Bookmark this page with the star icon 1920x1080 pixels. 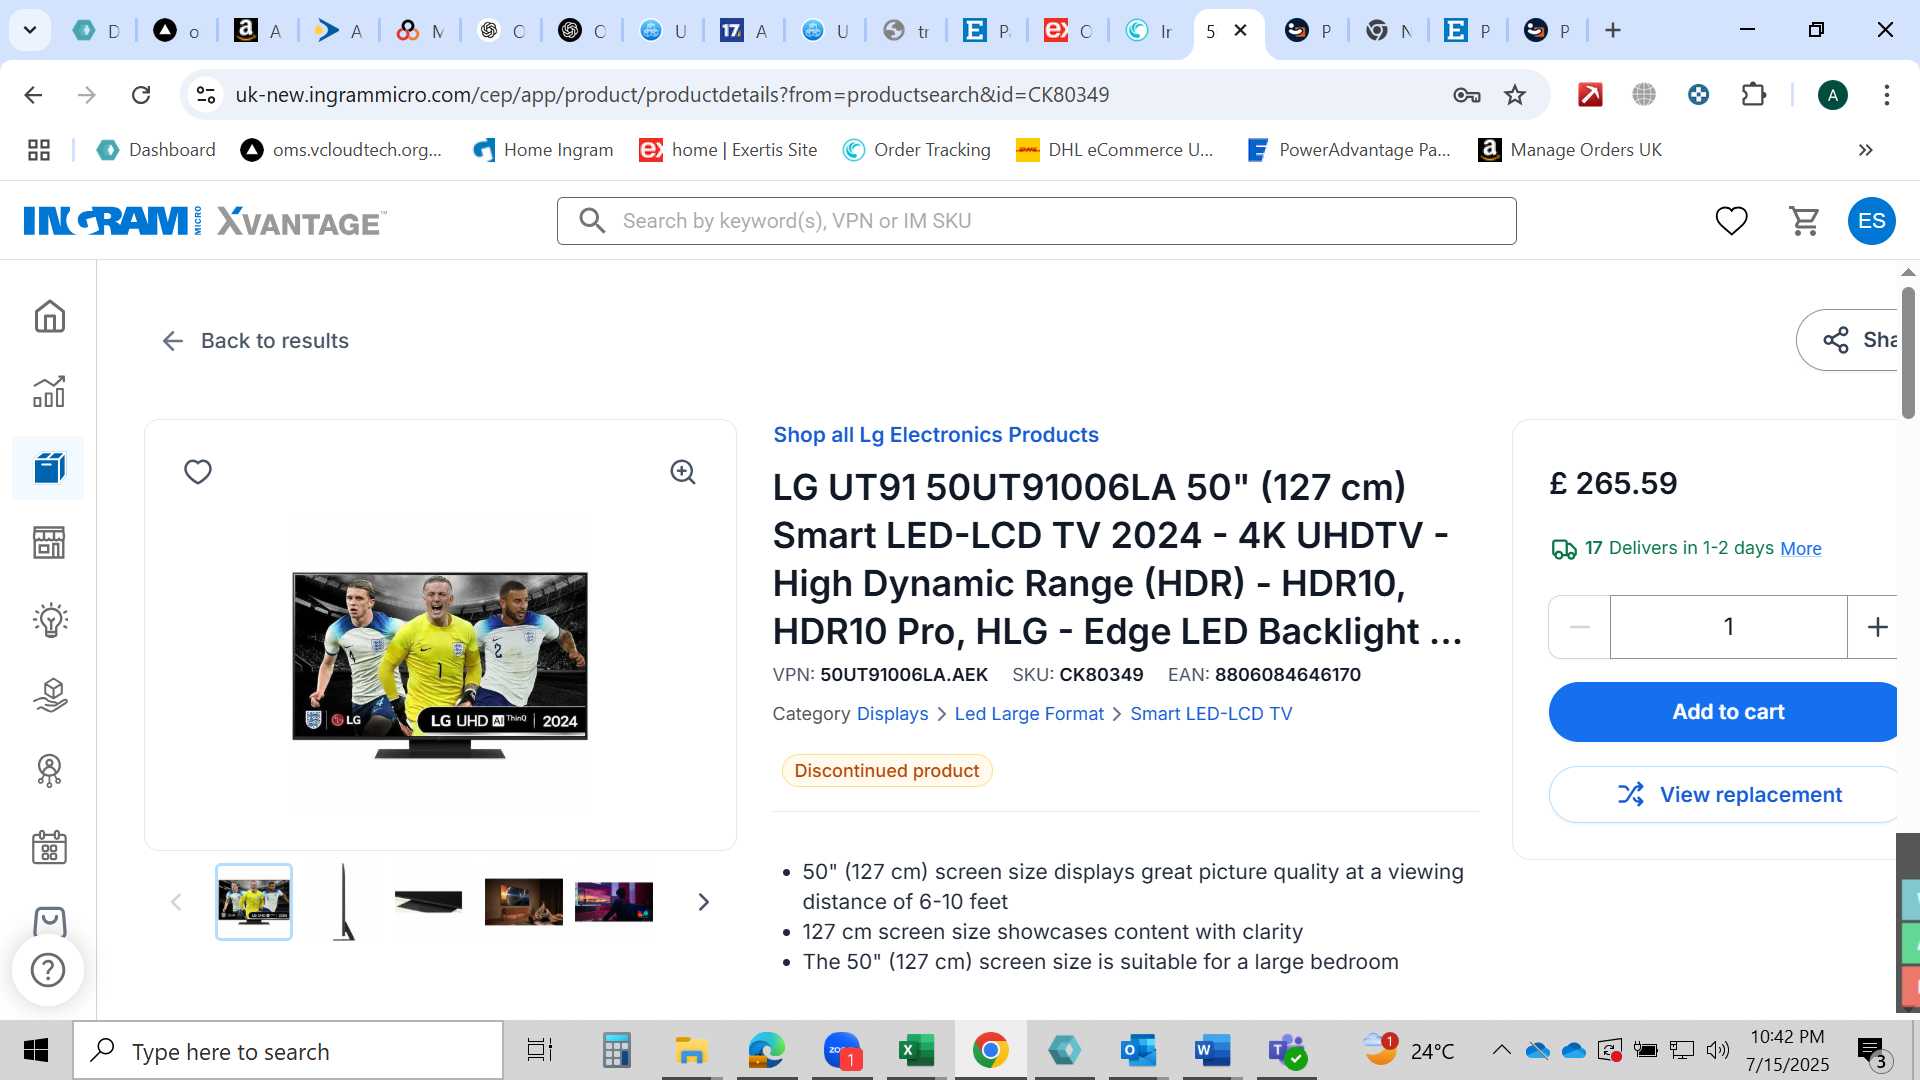pyautogui.click(x=1515, y=95)
